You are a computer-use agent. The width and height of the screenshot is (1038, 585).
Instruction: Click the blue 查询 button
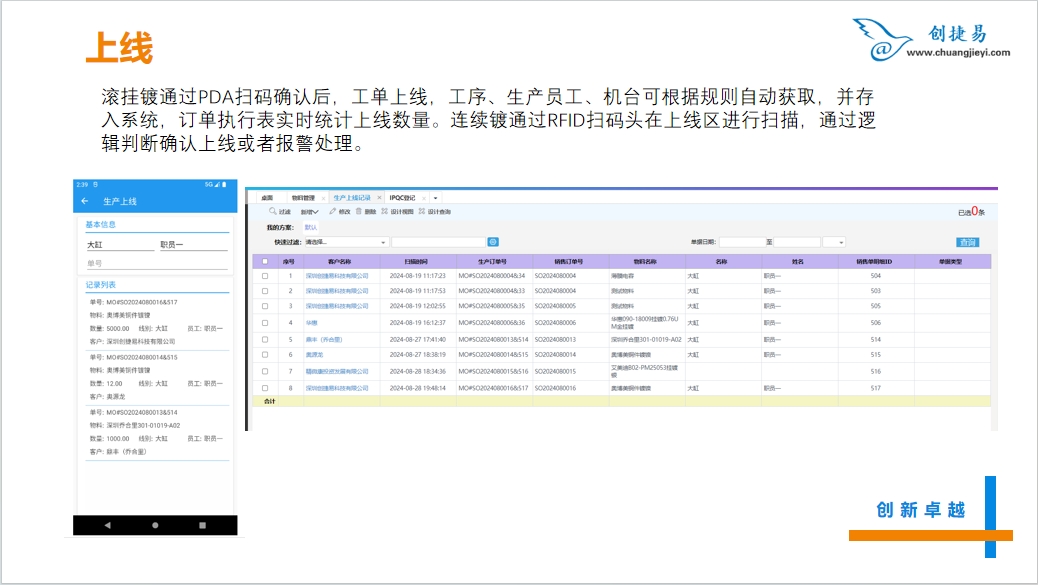click(x=967, y=242)
